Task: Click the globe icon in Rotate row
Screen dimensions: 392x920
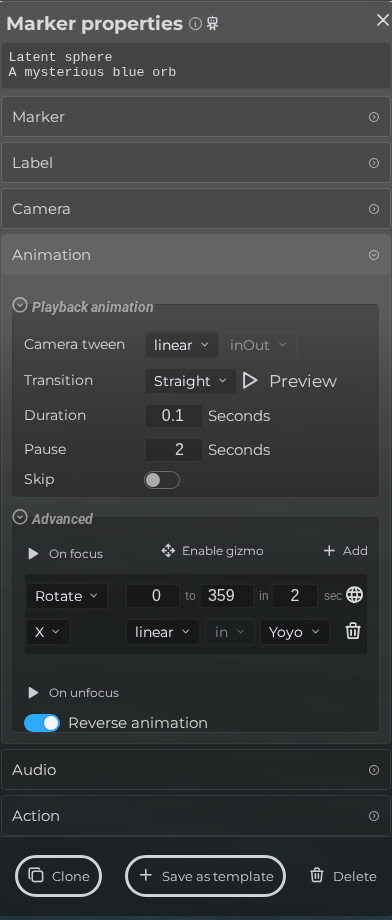Action: [x=354, y=595]
